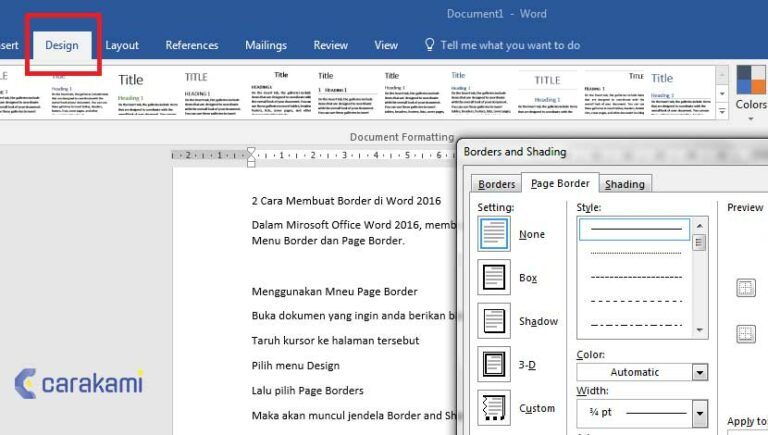This screenshot has width=768, height=435.
Task: Select the None border setting icon
Action: (x=494, y=234)
